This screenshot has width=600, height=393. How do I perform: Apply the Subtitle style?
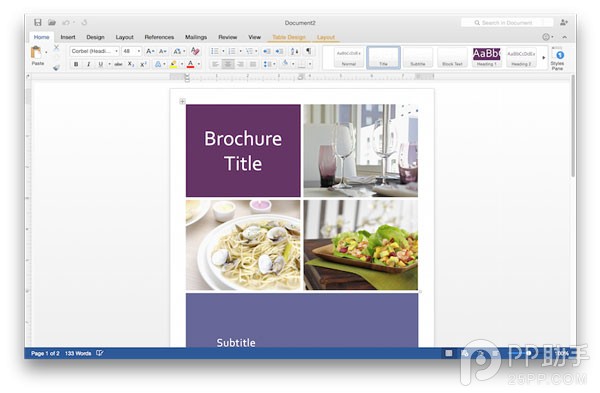point(418,58)
